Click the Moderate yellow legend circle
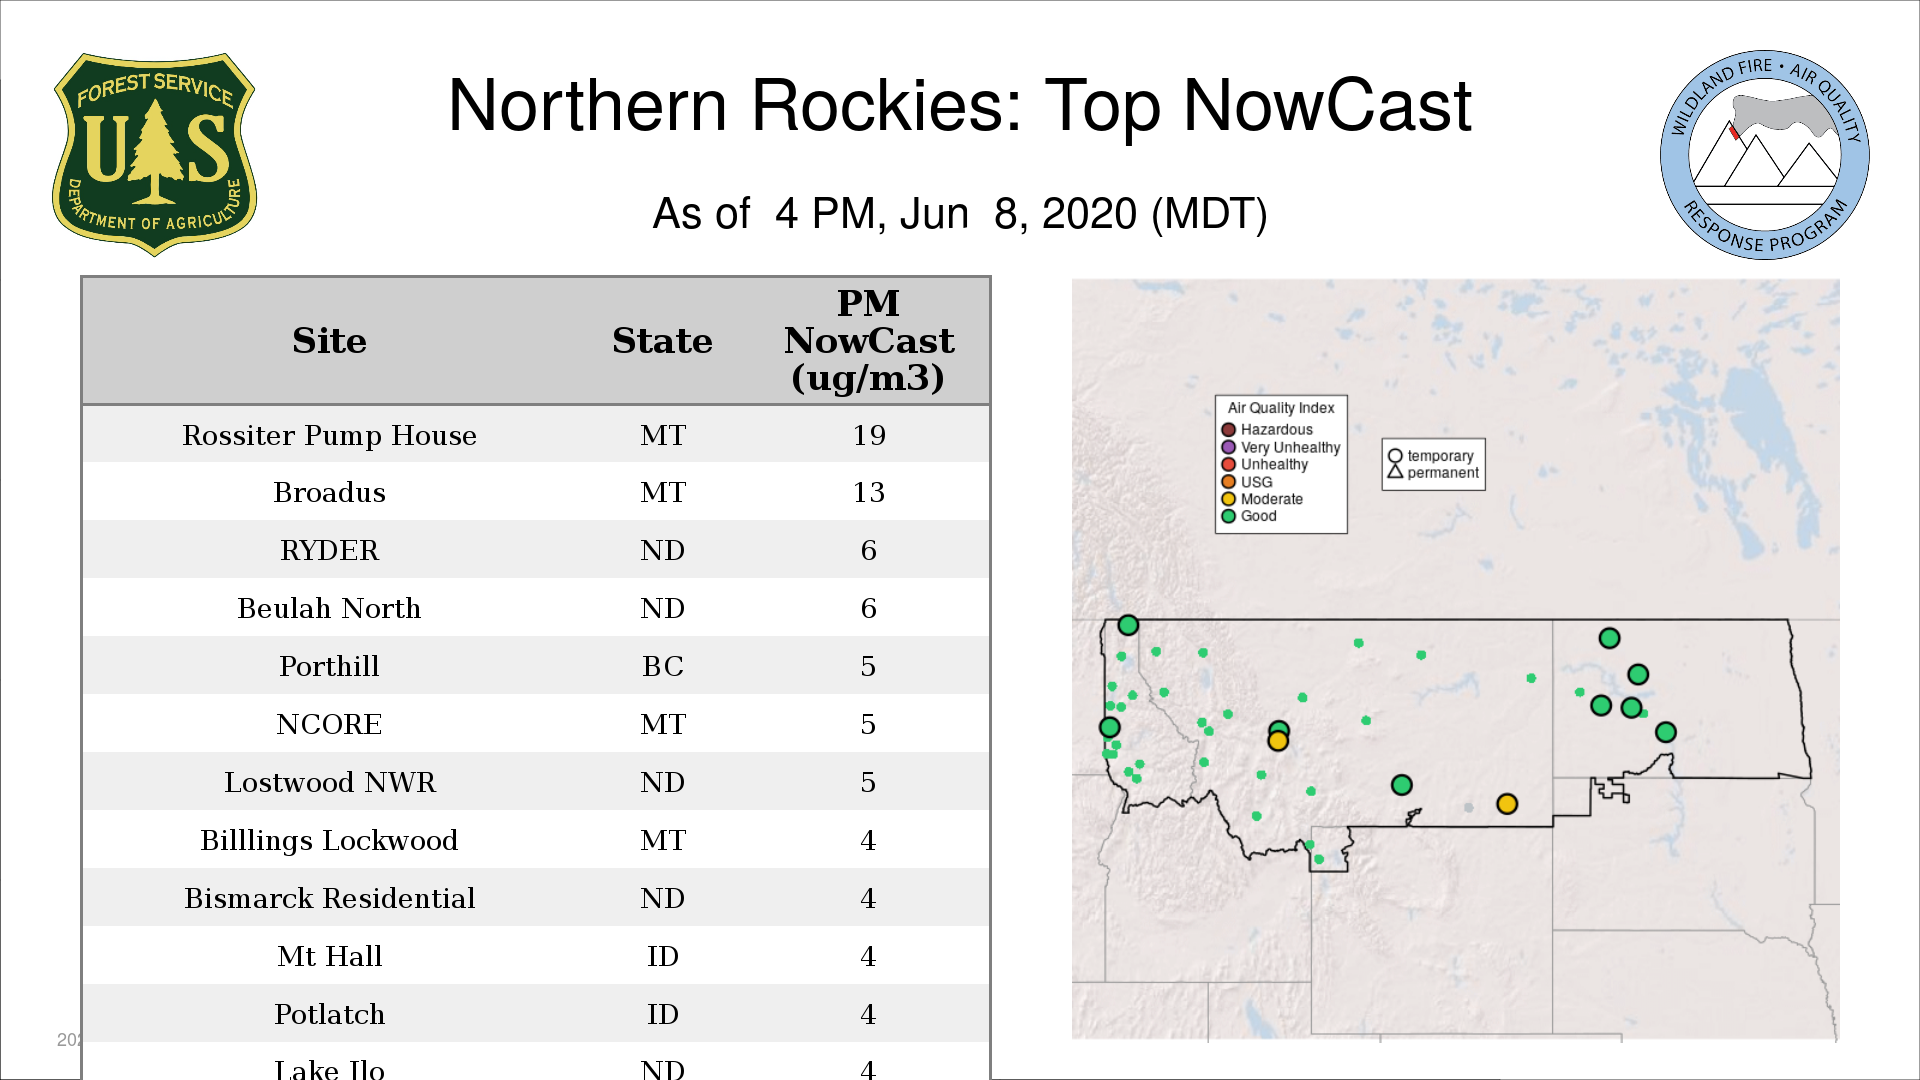This screenshot has height=1080, width=1920. coord(1228,499)
